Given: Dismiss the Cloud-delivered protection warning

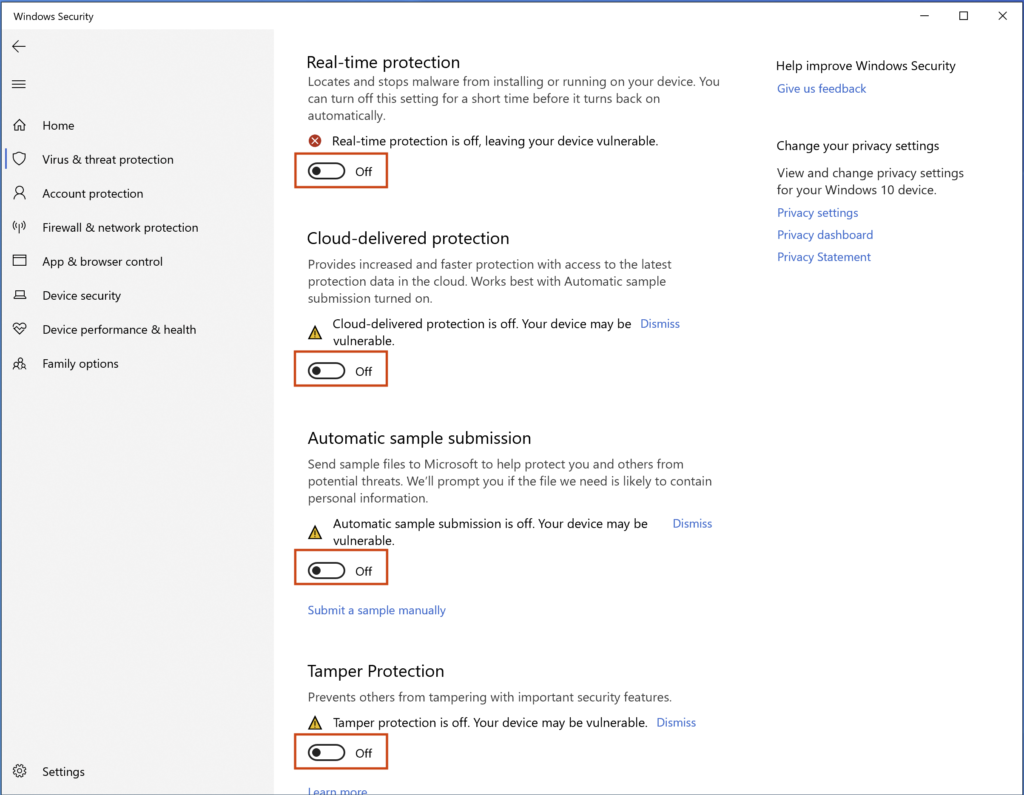Looking at the screenshot, I should [660, 324].
